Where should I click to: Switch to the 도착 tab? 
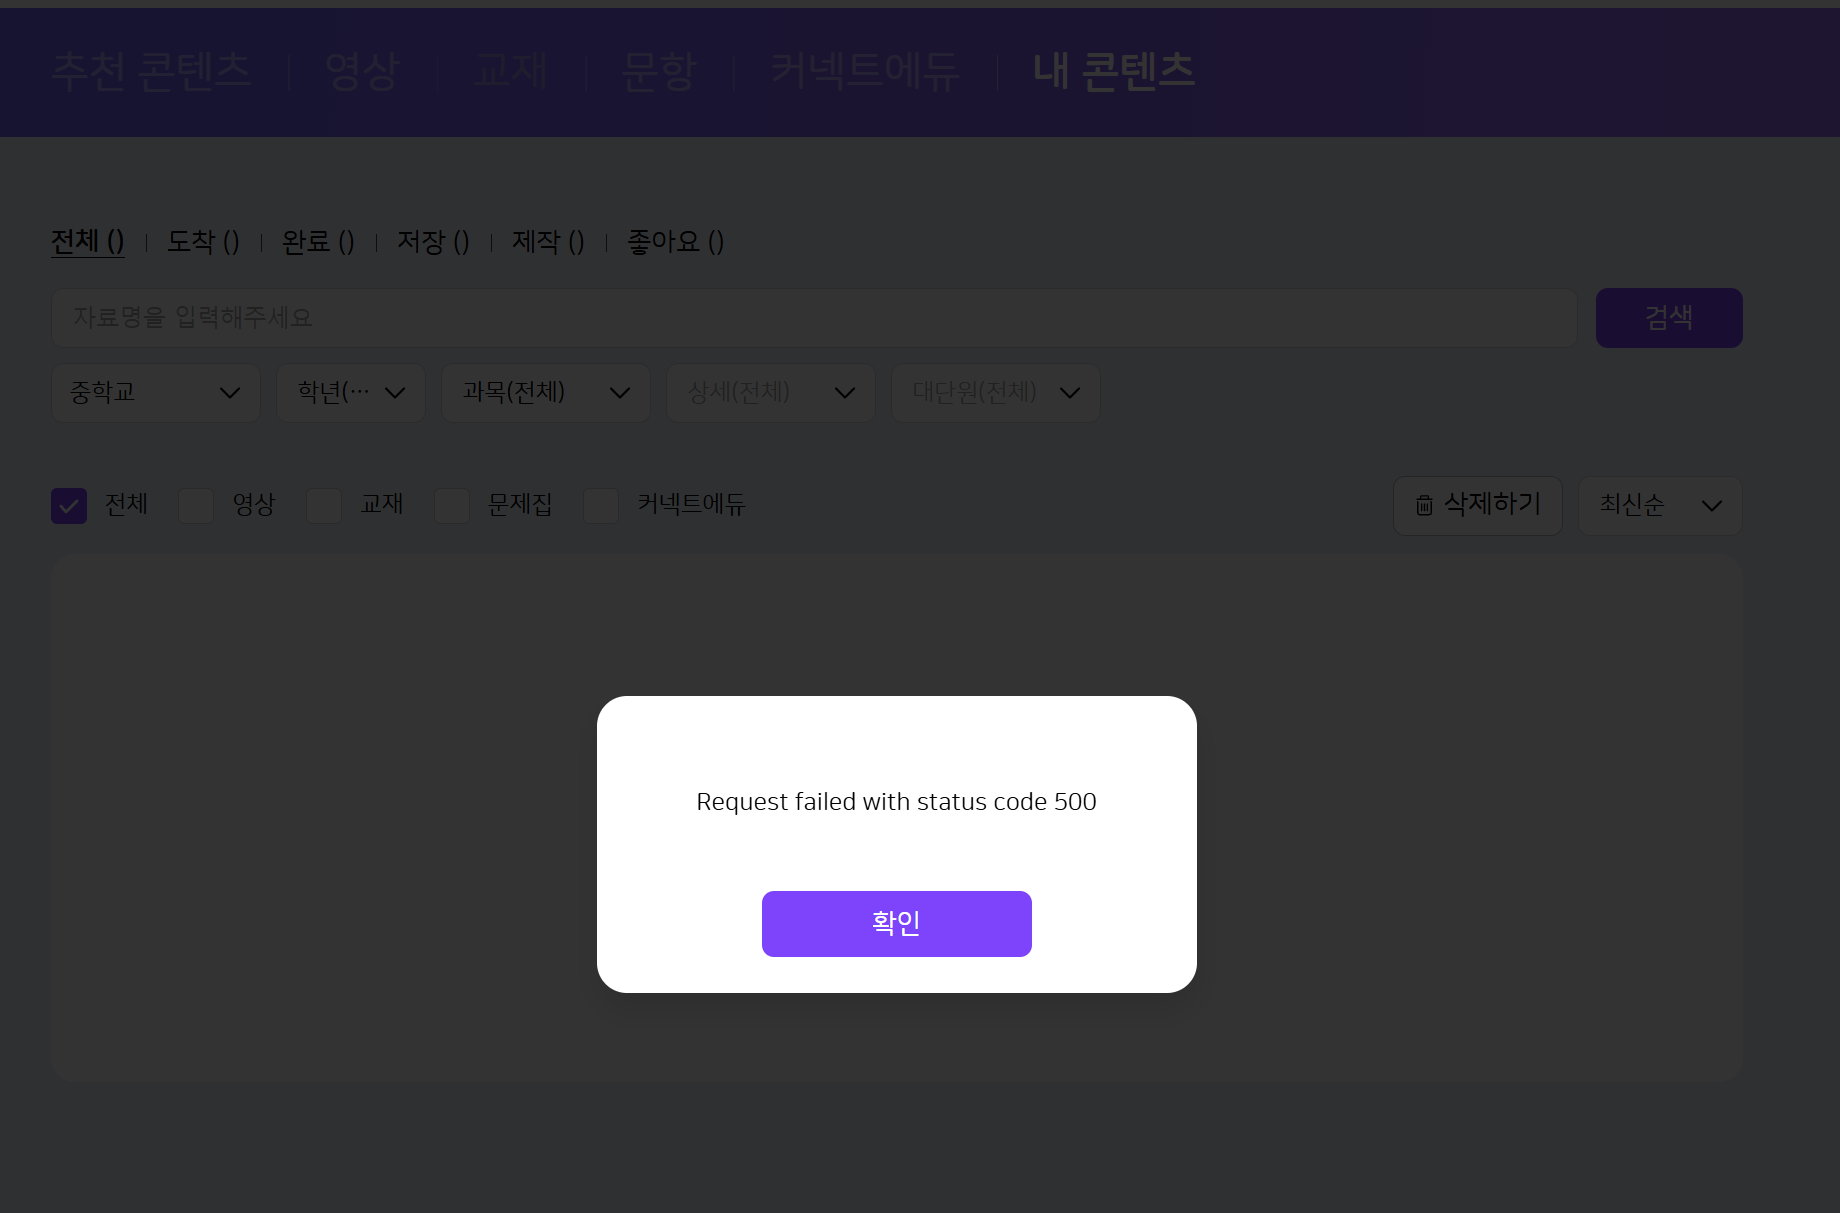click(x=203, y=242)
